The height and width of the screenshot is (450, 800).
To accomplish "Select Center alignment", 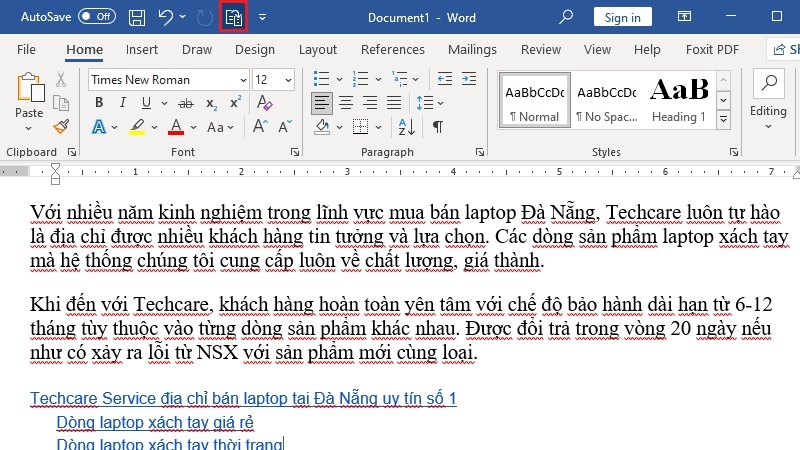I will coord(346,103).
